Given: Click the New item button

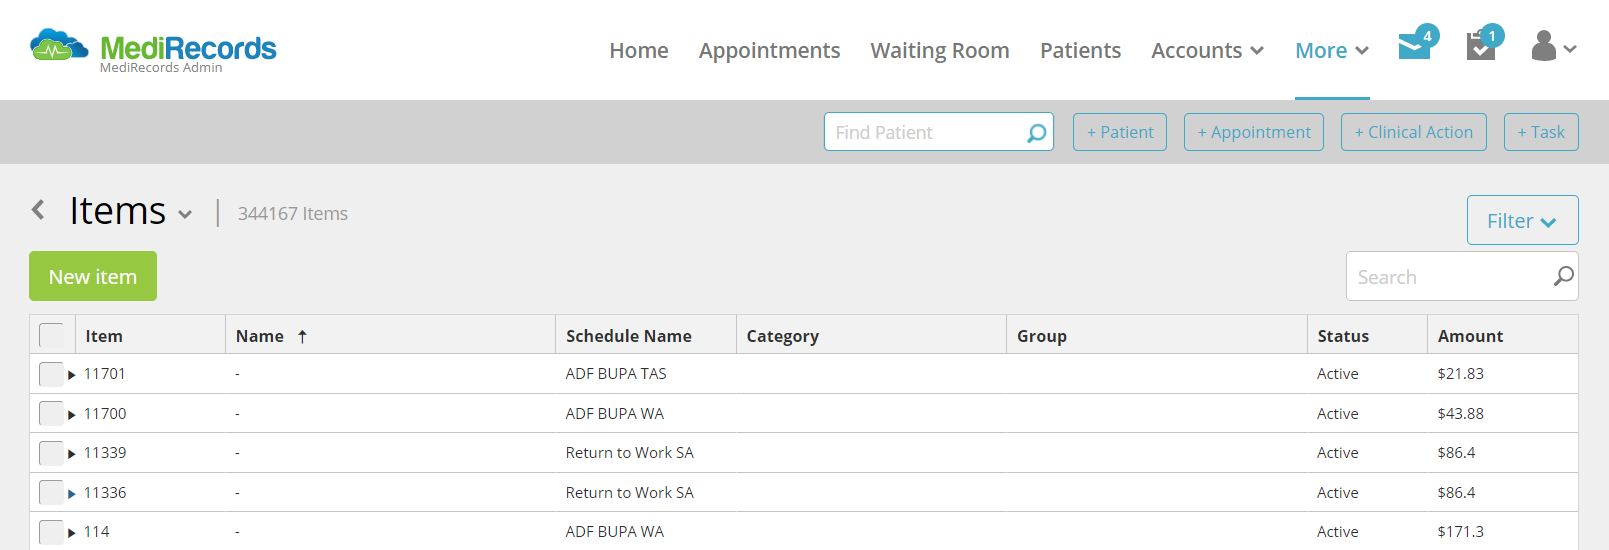Looking at the screenshot, I should pos(93,276).
